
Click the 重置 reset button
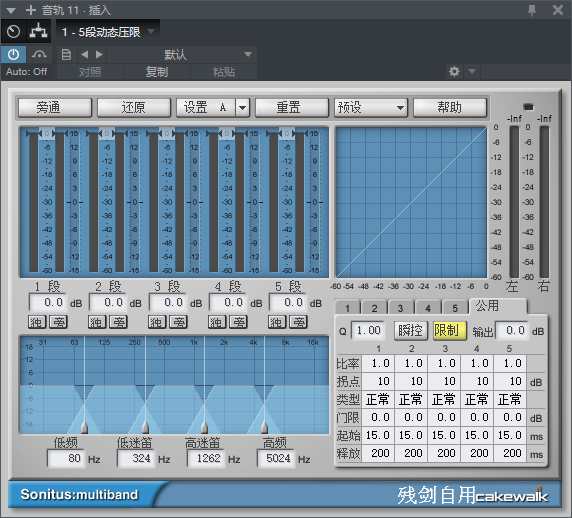[292, 108]
